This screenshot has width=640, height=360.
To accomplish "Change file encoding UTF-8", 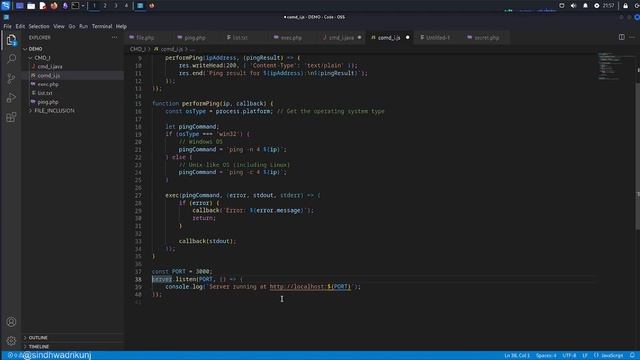I will point(569,356).
